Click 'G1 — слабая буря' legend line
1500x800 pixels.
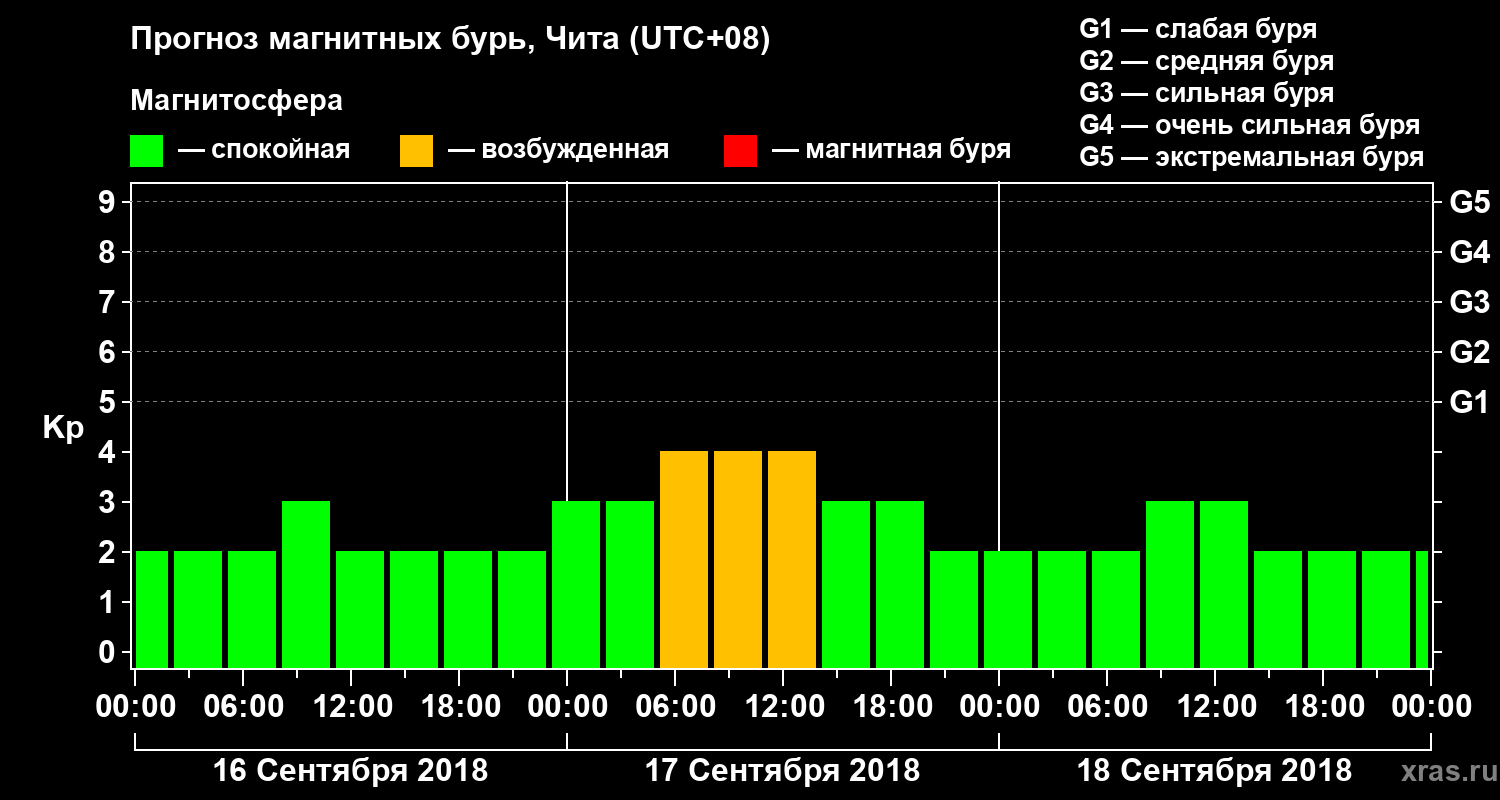[x=1198, y=29]
